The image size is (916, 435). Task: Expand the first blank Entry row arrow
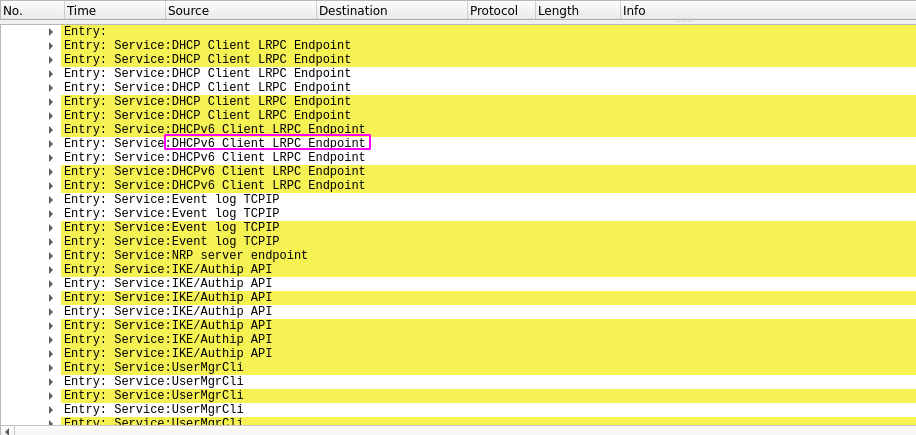[x=51, y=32]
